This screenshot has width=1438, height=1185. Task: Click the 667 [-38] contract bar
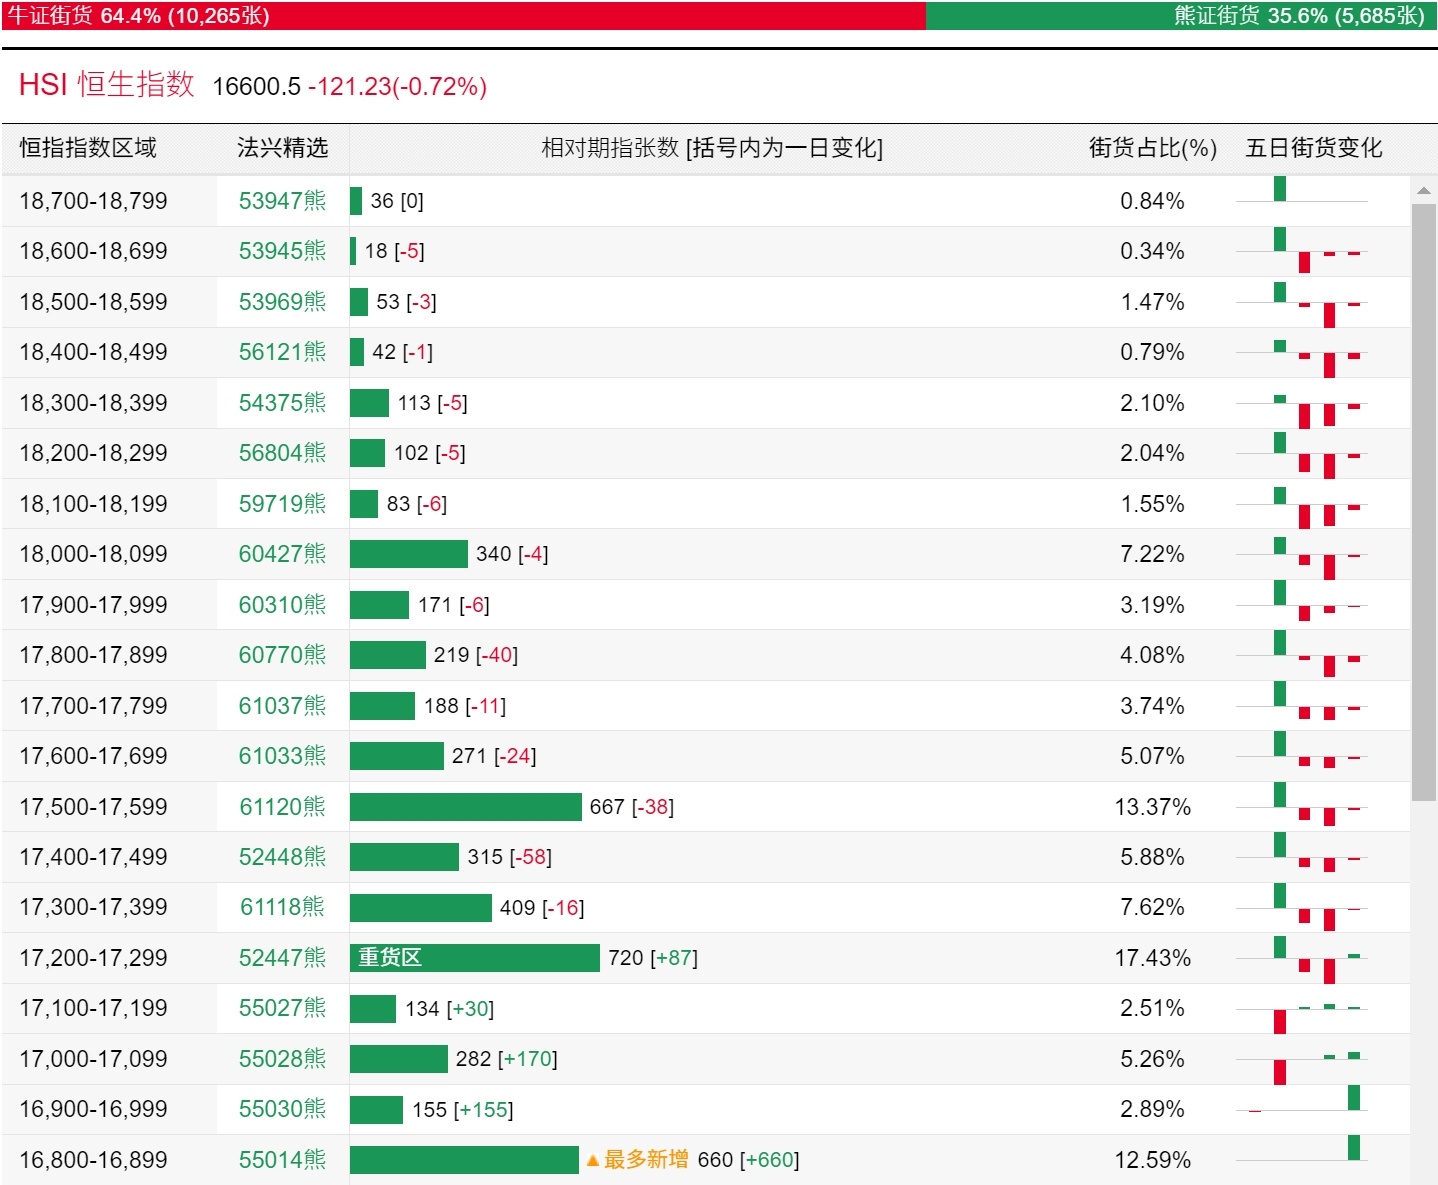(x=466, y=807)
